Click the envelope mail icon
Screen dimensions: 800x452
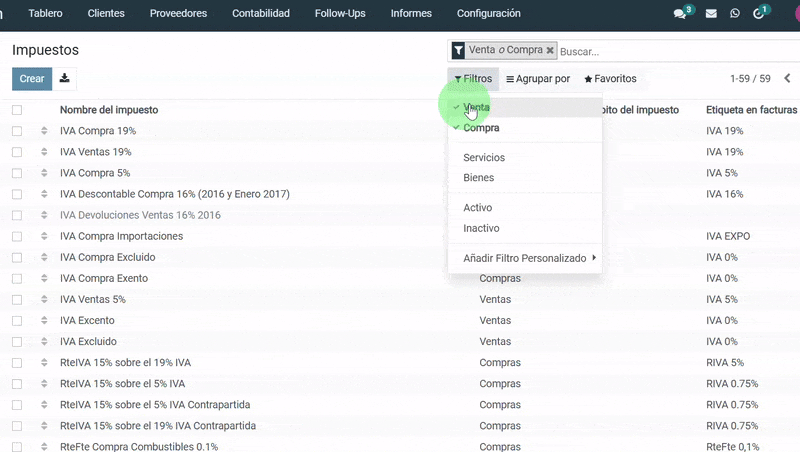coord(711,14)
